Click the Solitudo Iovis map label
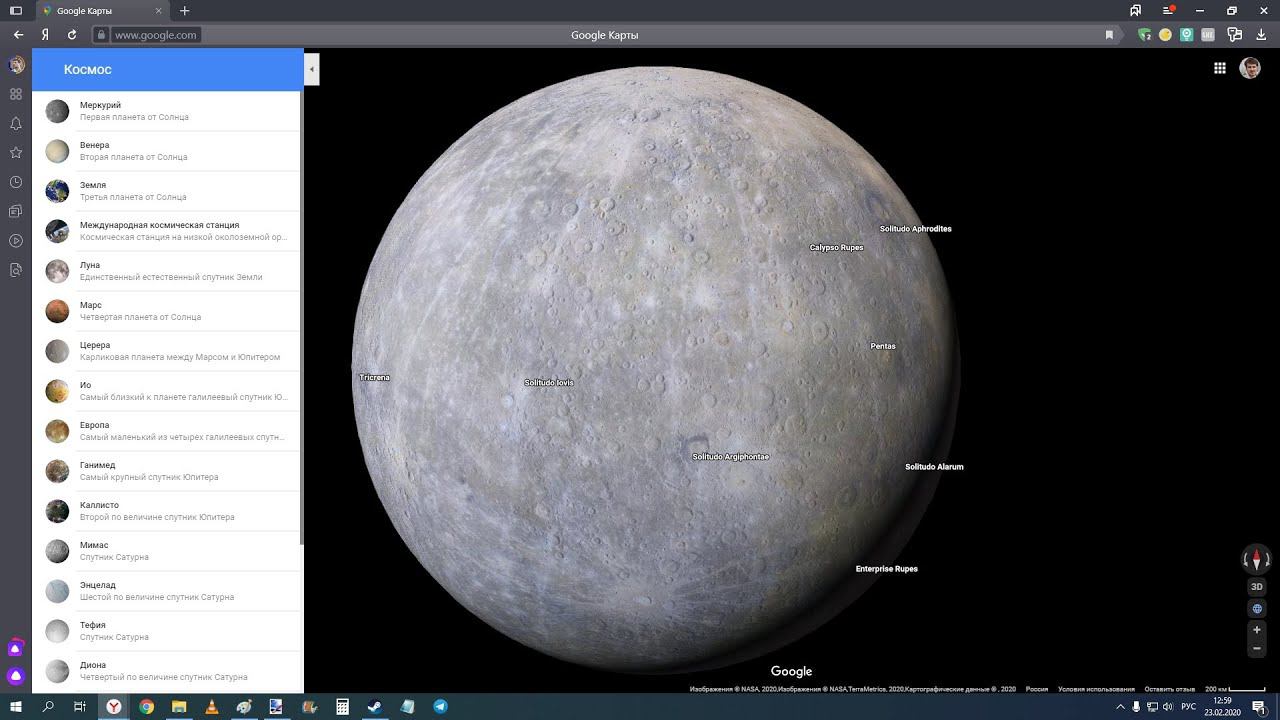The width and height of the screenshot is (1280, 720). coord(549,383)
